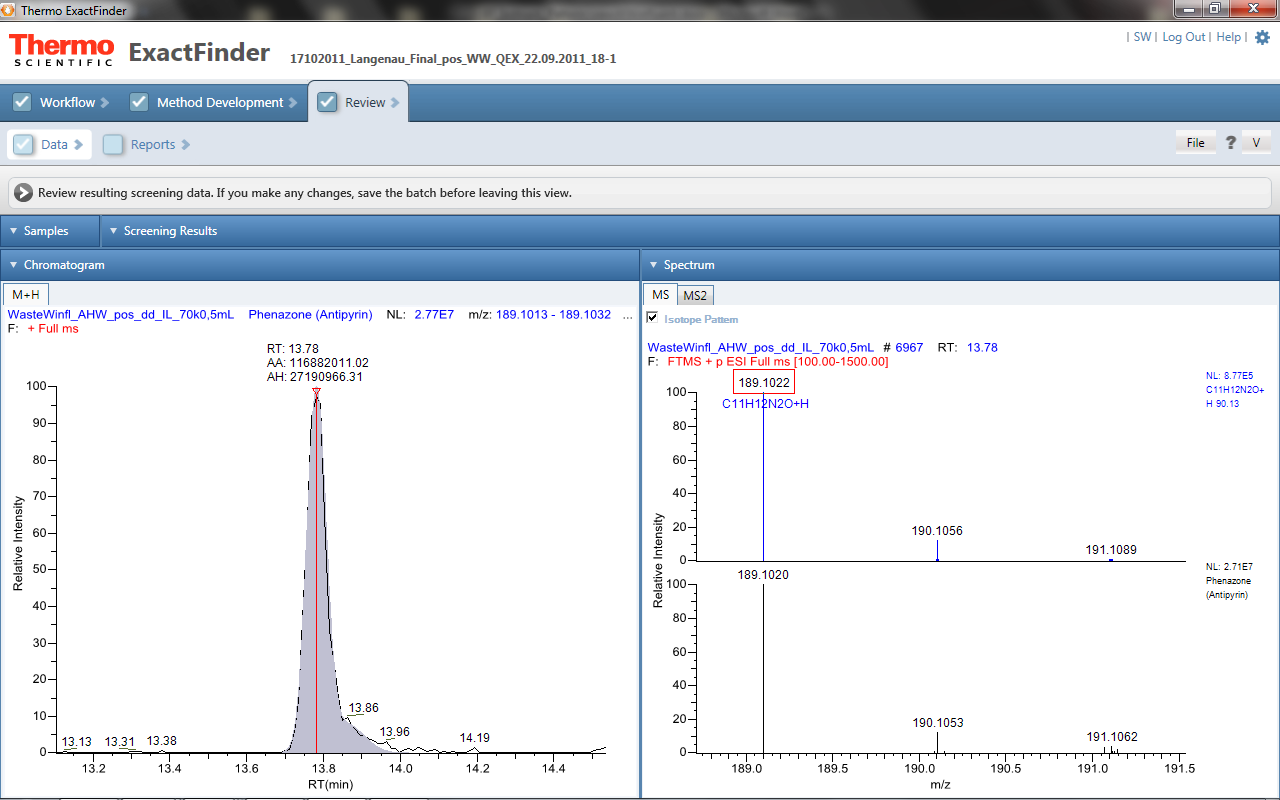Click the Method Development checkmark icon
1280x800 pixels.
coord(139,102)
